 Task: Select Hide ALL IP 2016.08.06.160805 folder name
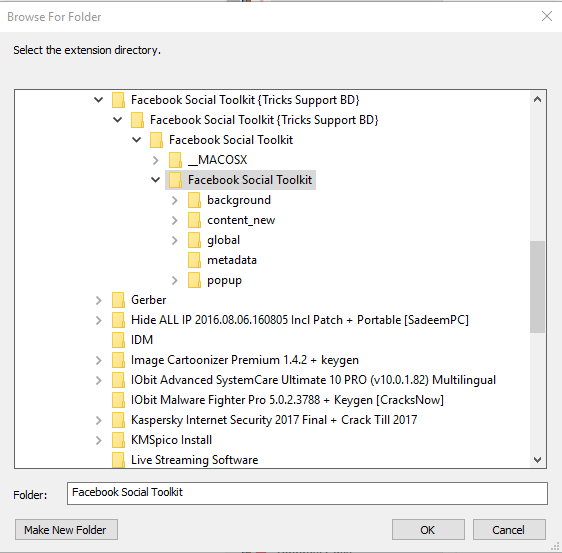tap(300, 320)
